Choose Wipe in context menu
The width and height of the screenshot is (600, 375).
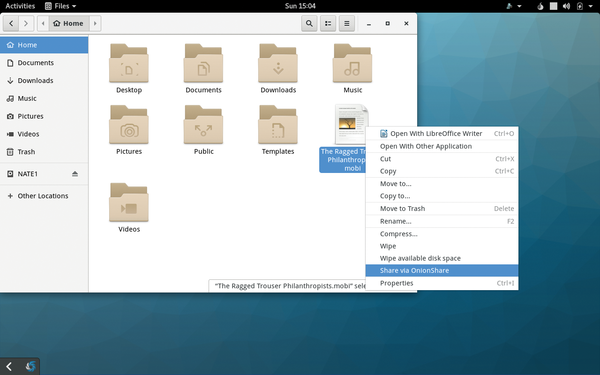[442, 246]
